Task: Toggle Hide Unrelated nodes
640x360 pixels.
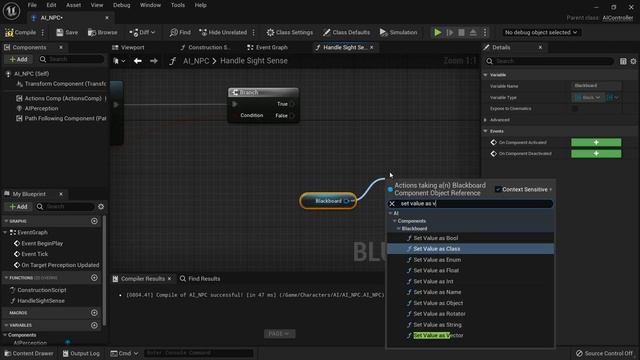Action: coord(223,32)
